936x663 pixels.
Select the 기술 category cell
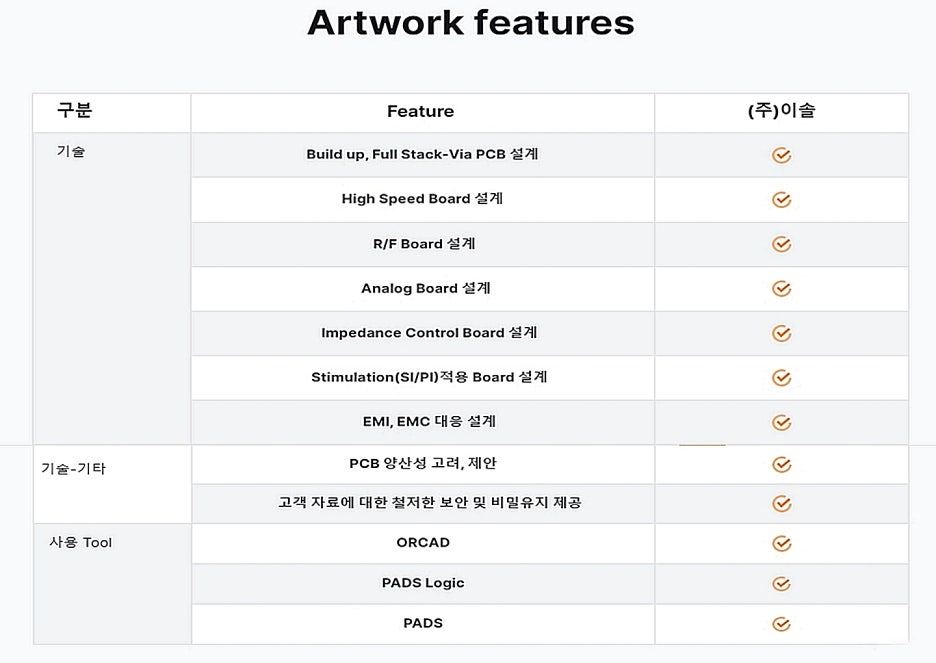[x=112, y=288]
